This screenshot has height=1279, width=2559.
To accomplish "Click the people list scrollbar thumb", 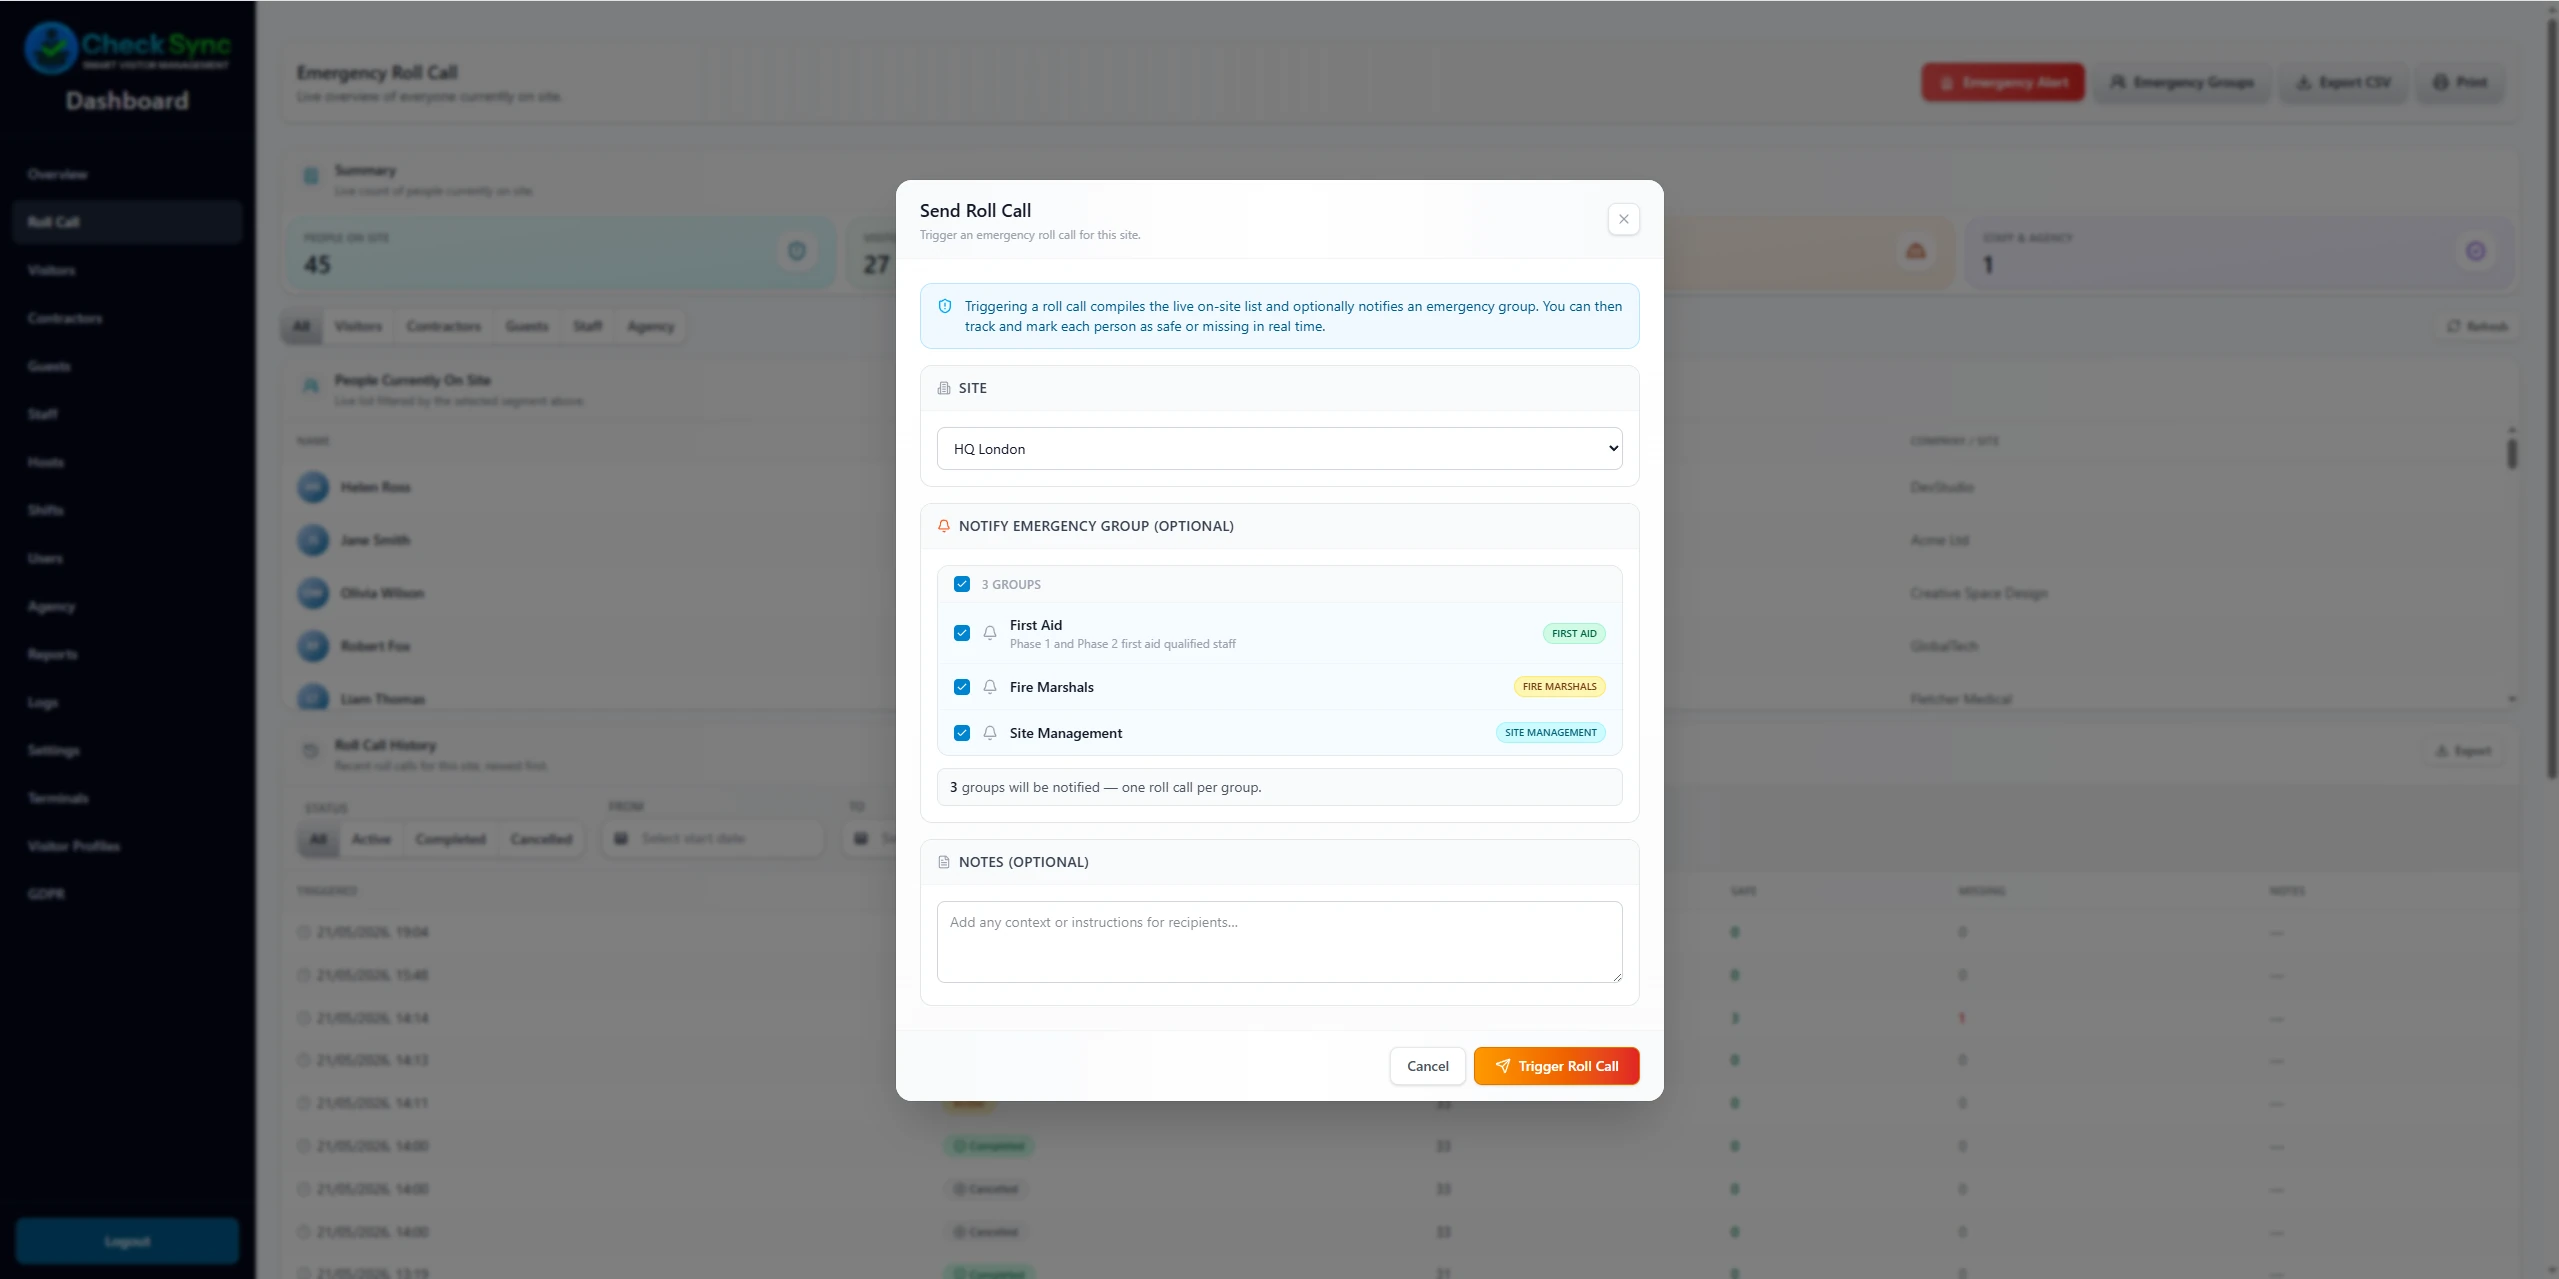I will [x=2512, y=452].
